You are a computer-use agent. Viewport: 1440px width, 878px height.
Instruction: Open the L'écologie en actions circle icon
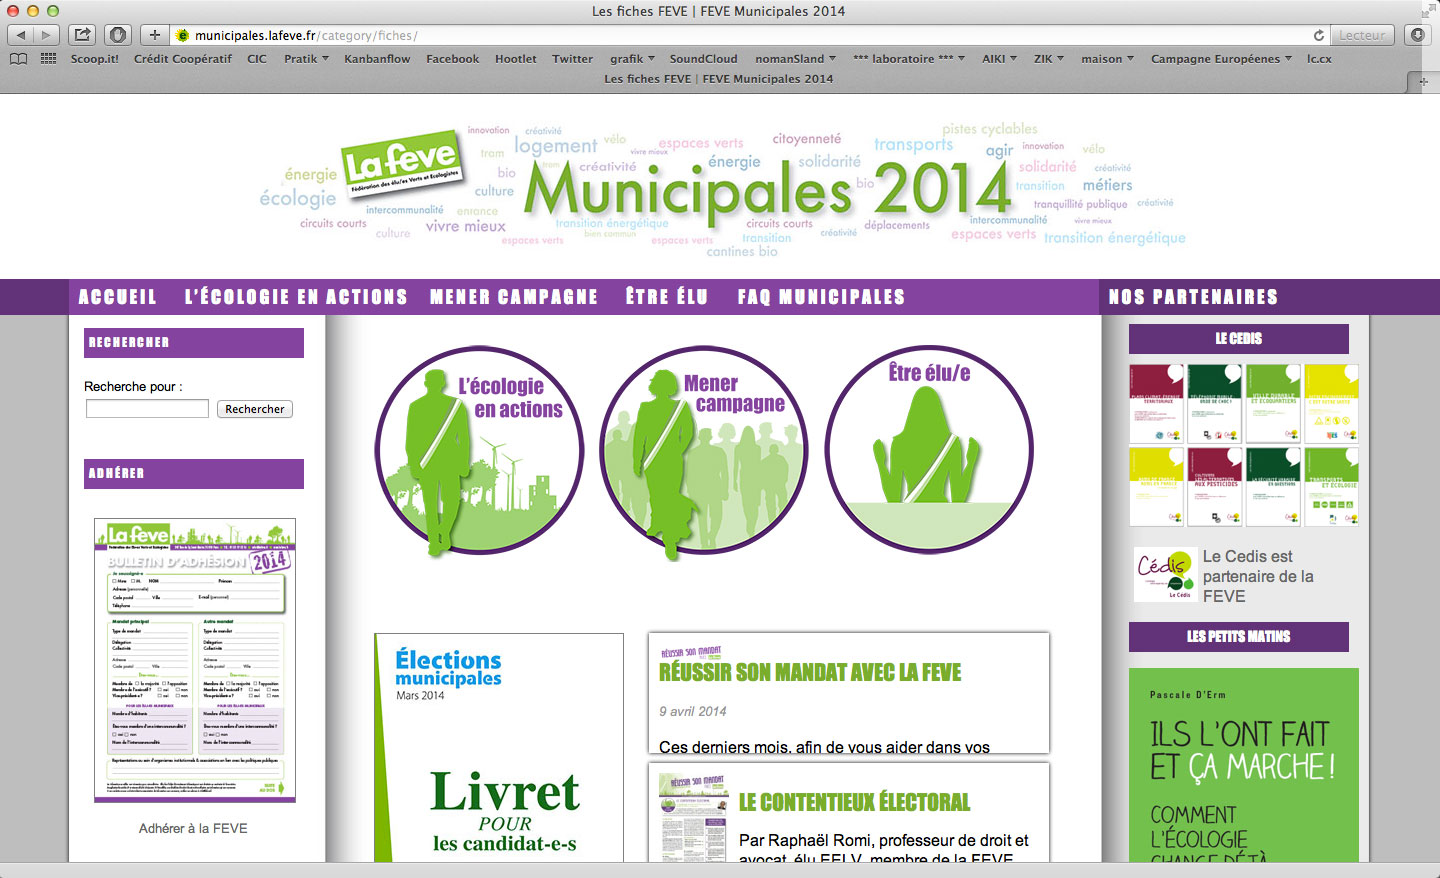479,450
